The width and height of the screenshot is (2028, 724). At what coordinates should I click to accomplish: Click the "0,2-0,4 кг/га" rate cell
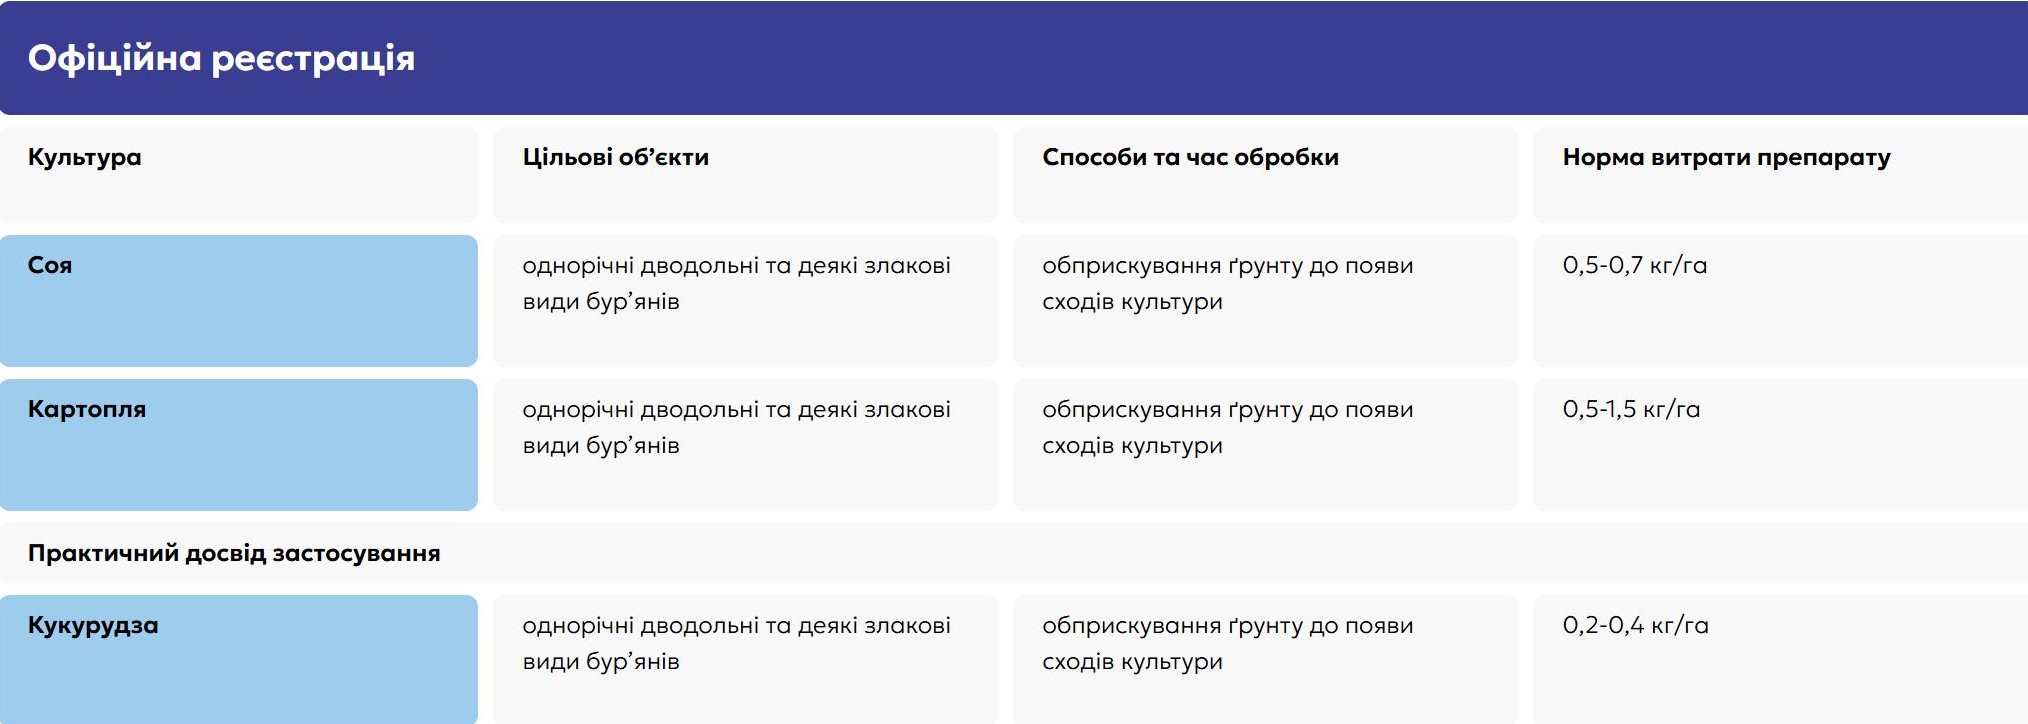[x=1780, y=659]
